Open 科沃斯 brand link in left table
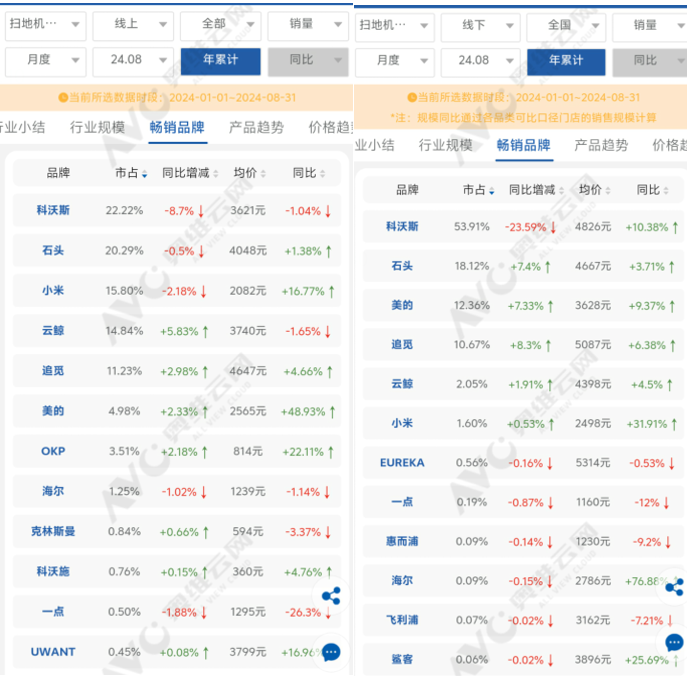 53,210
